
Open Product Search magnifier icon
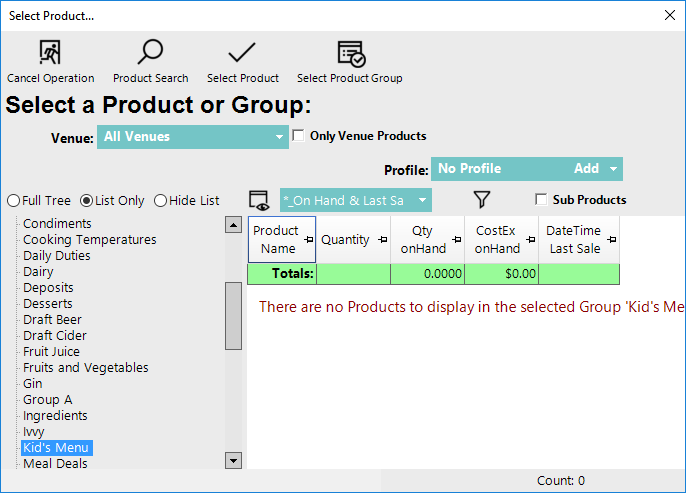[150, 53]
